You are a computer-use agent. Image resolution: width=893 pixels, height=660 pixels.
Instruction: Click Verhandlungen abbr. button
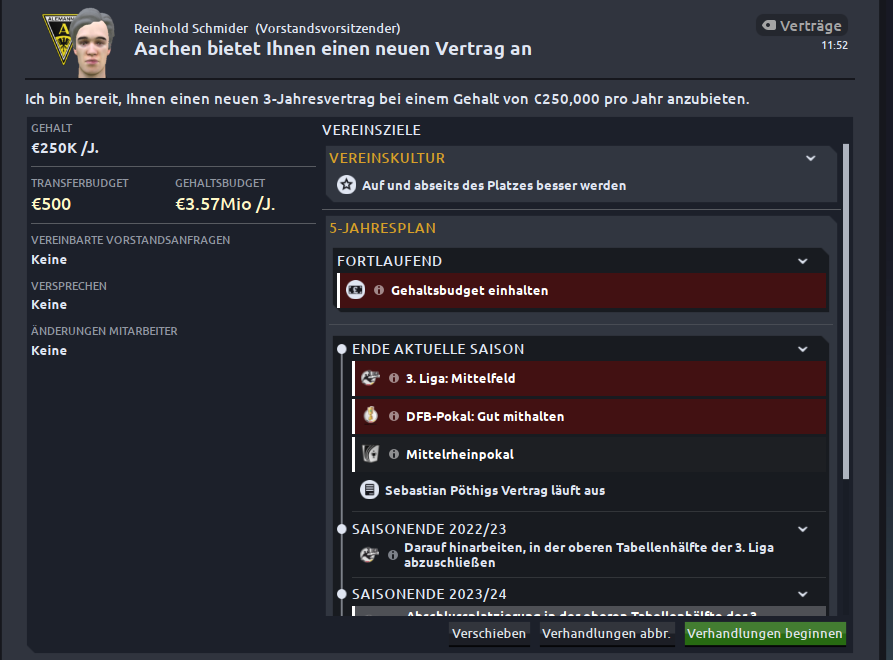(x=607, y=634)
